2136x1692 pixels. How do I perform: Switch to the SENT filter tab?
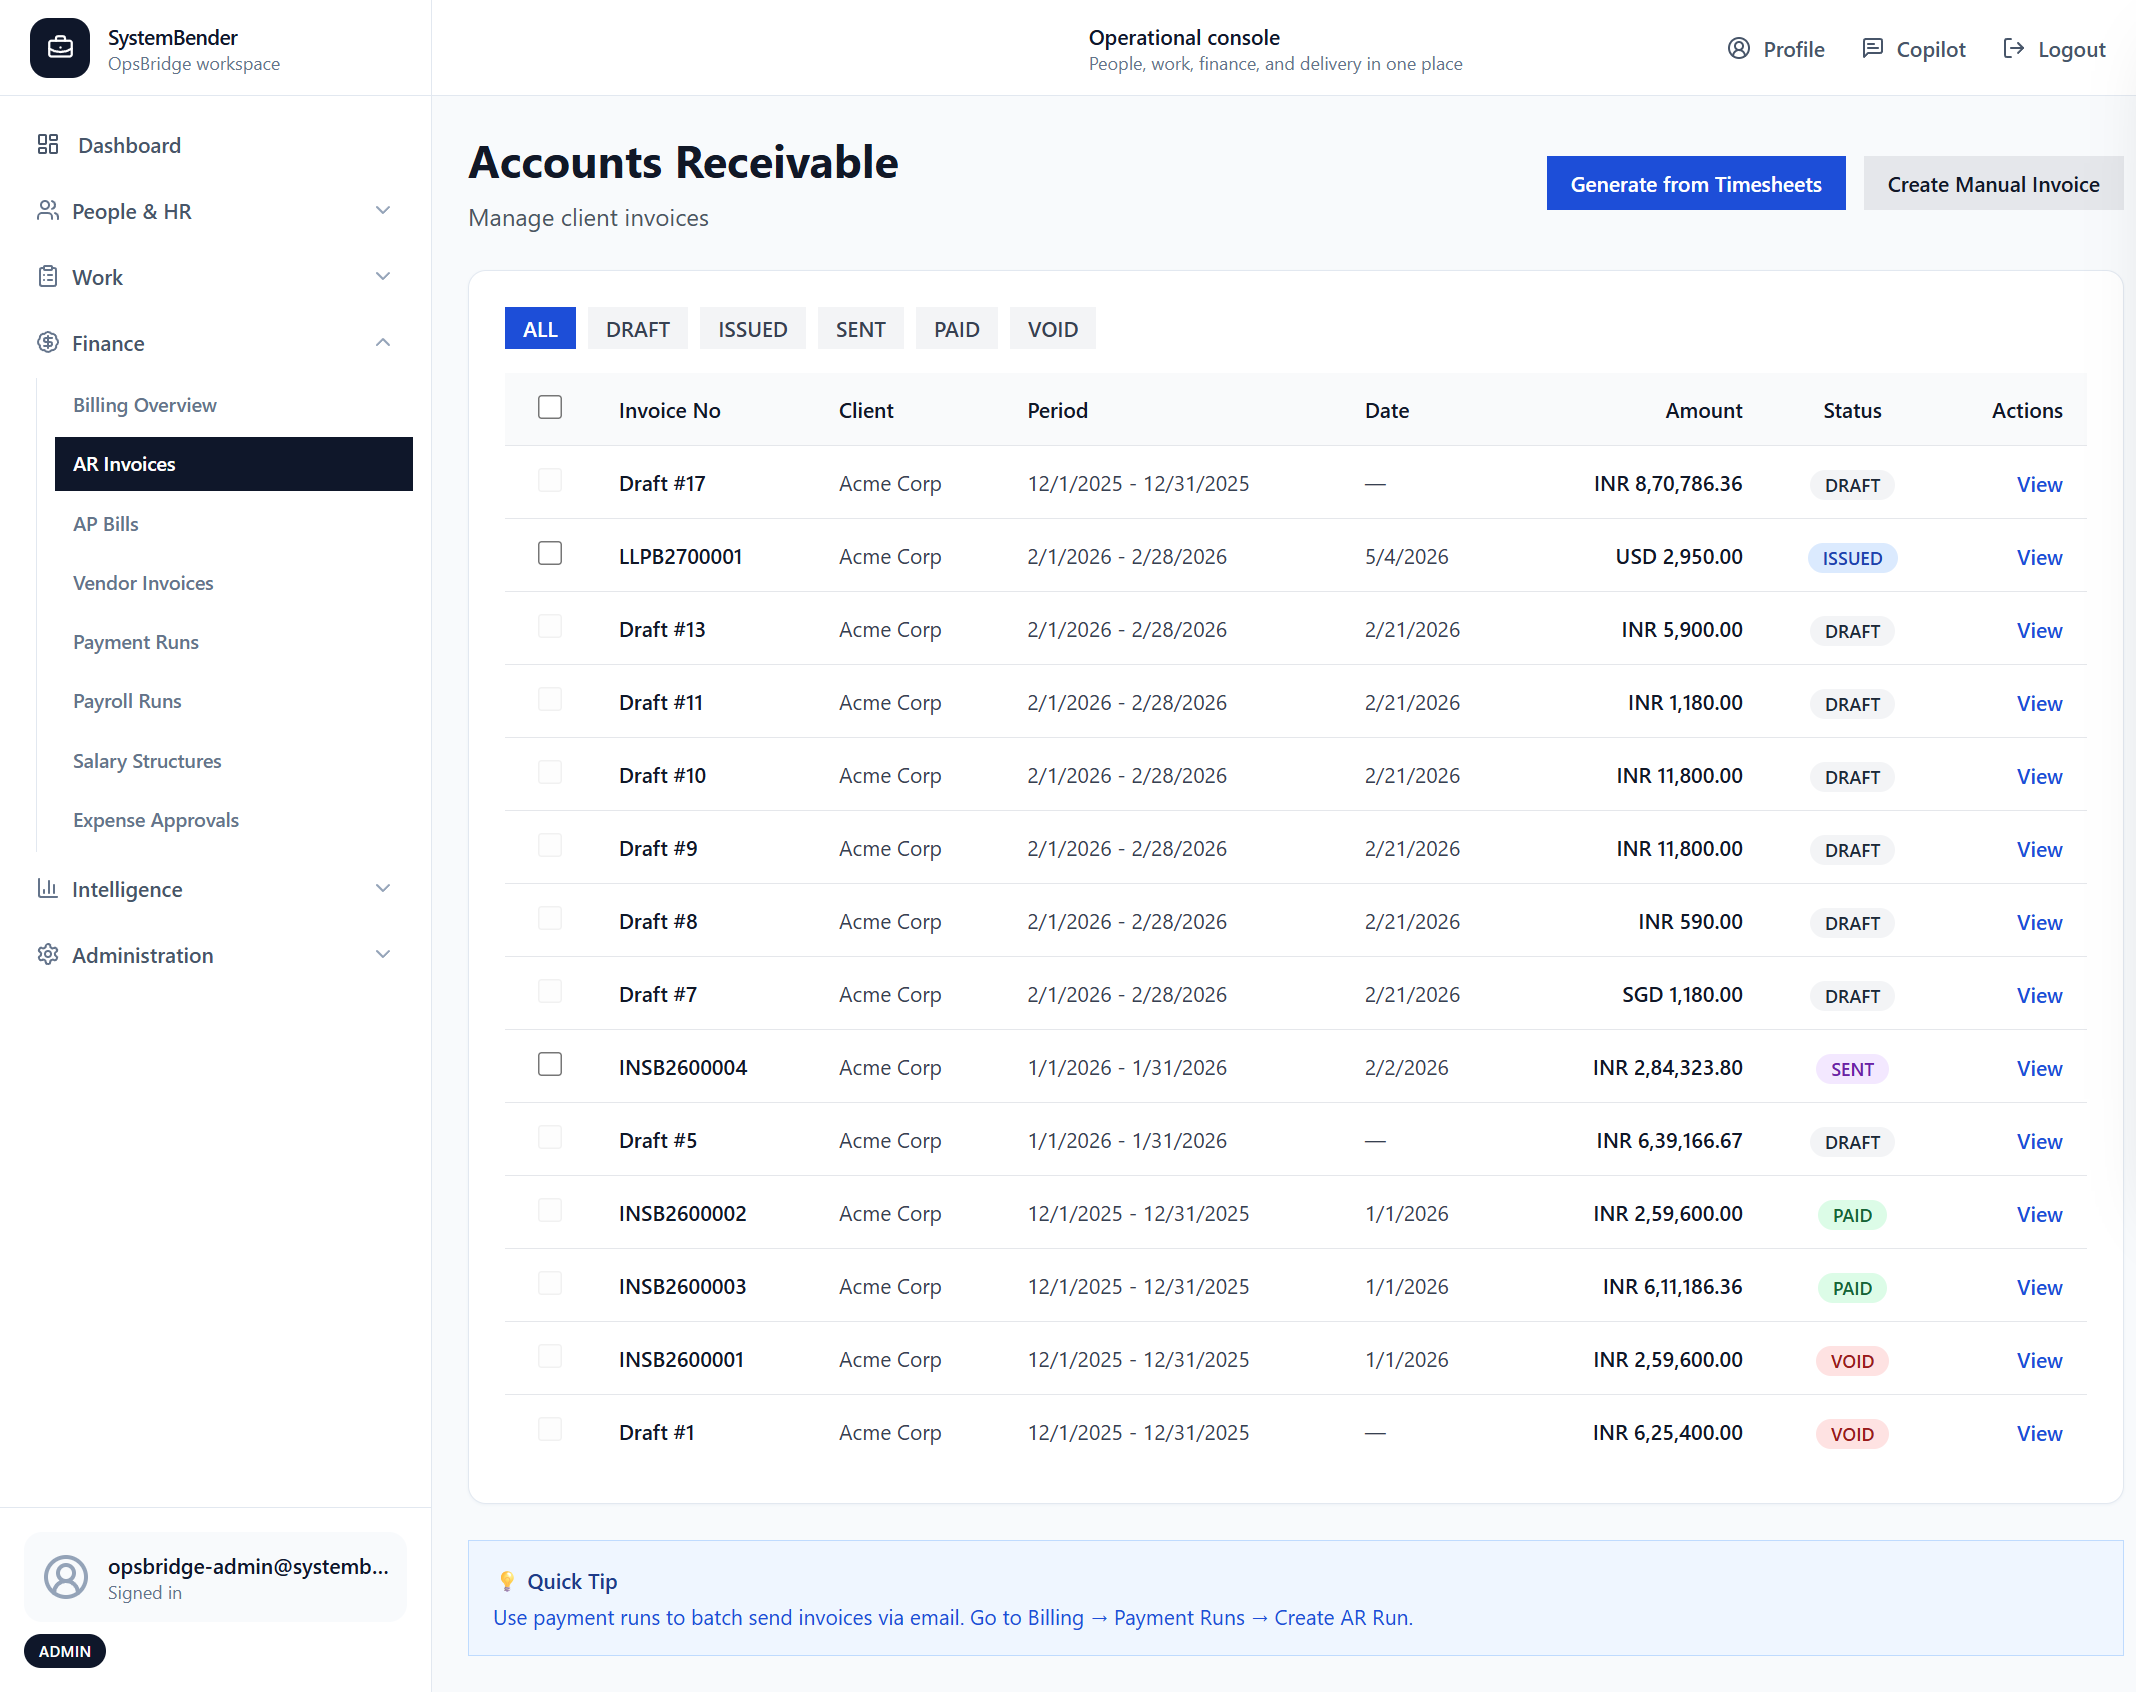pos(861,328)
